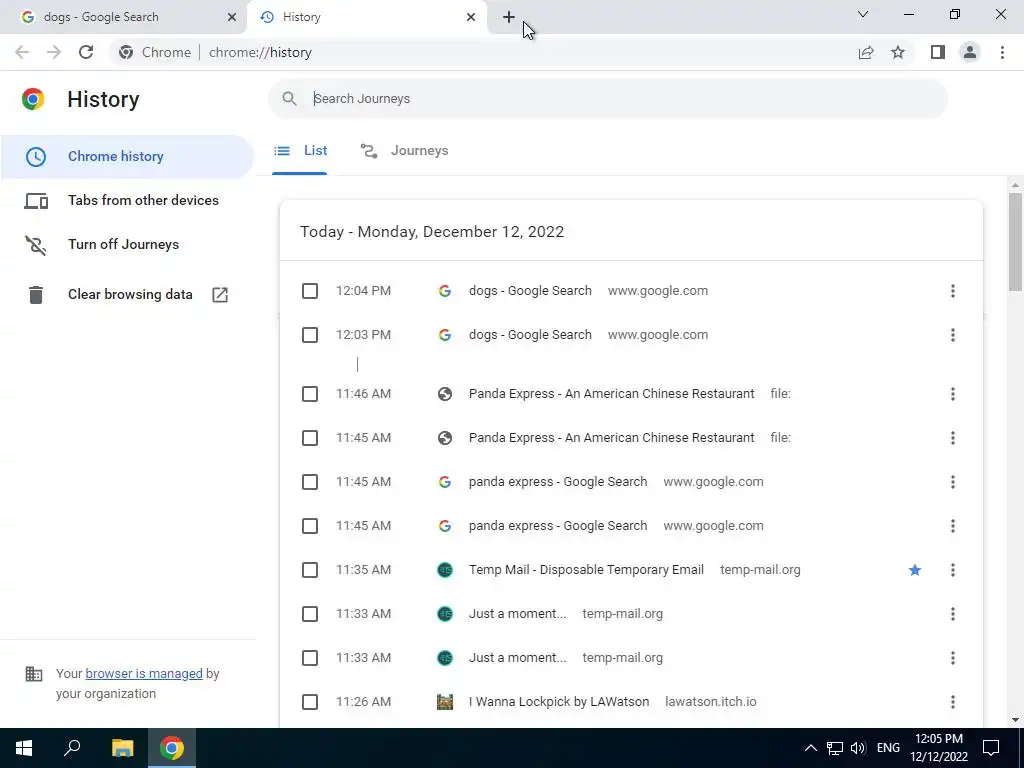This screenshot has width=1024, height=768.
Task: Open Chrome's three-dot main menu
Action: (1002, 52)
